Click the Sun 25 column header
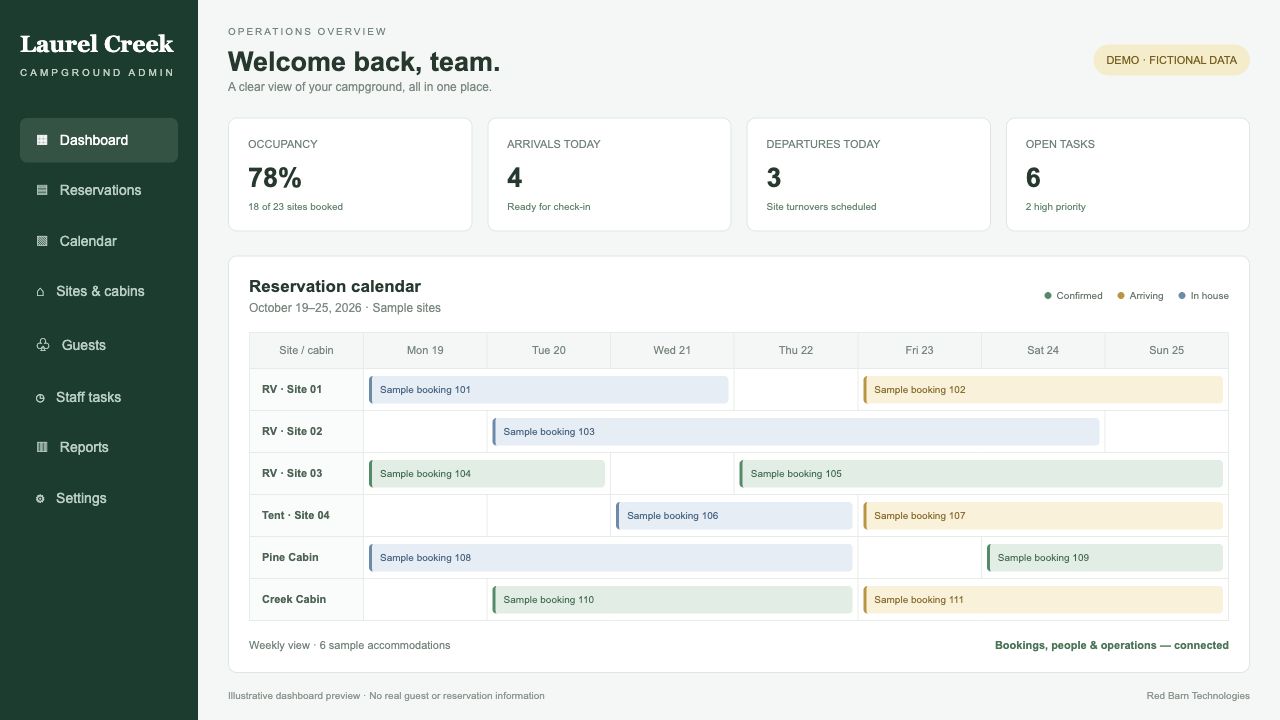 [1166, 350]
